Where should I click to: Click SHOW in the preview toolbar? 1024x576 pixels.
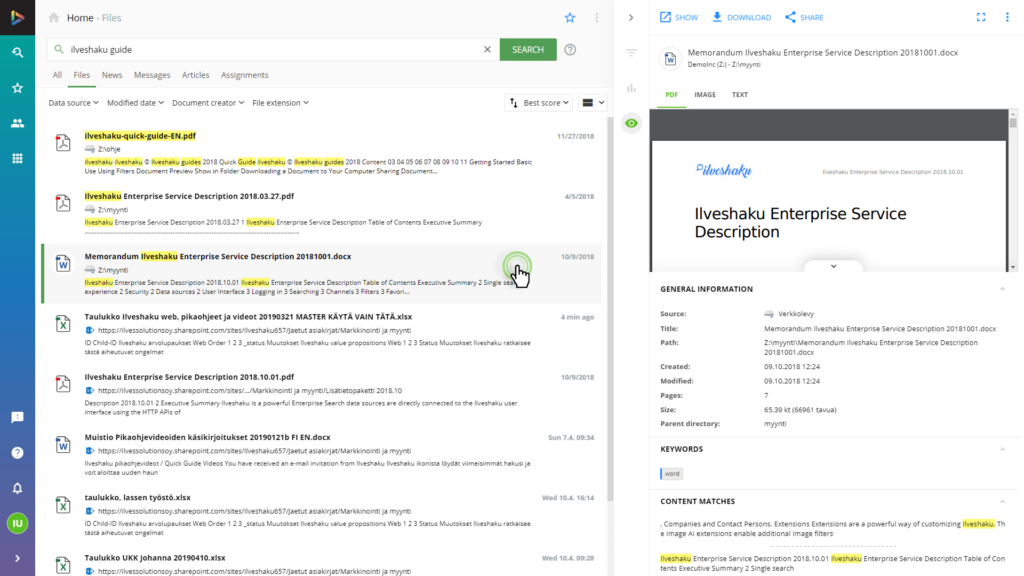(679, 18)
